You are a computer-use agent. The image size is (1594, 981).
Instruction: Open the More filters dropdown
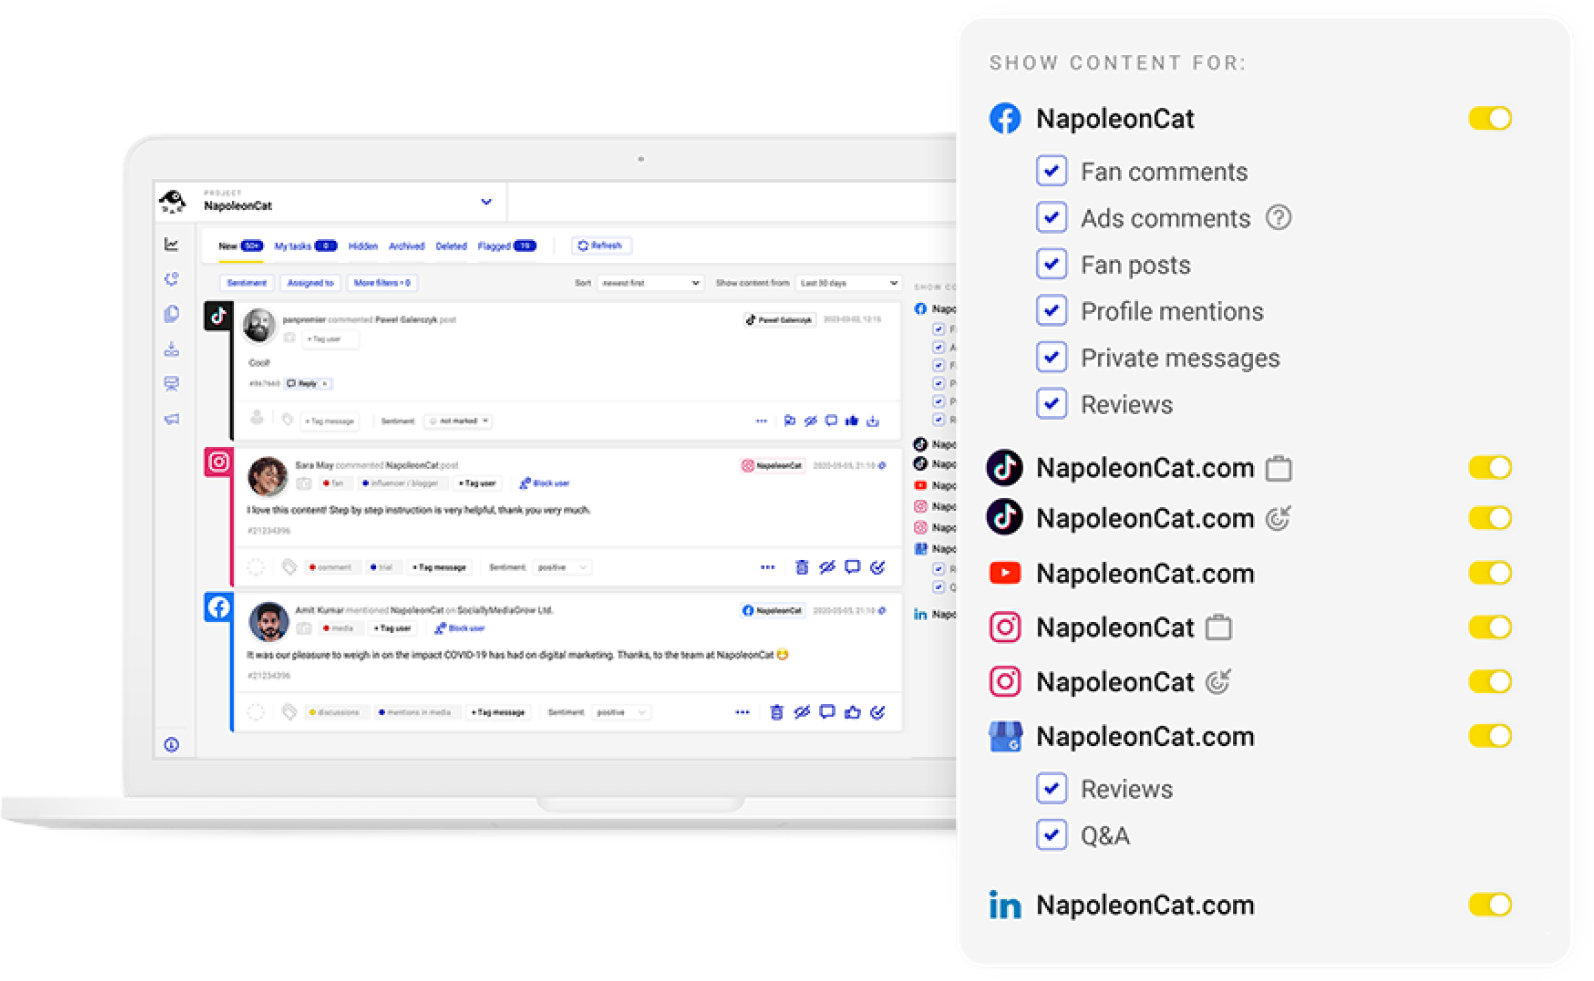click(x=382, y=283)
